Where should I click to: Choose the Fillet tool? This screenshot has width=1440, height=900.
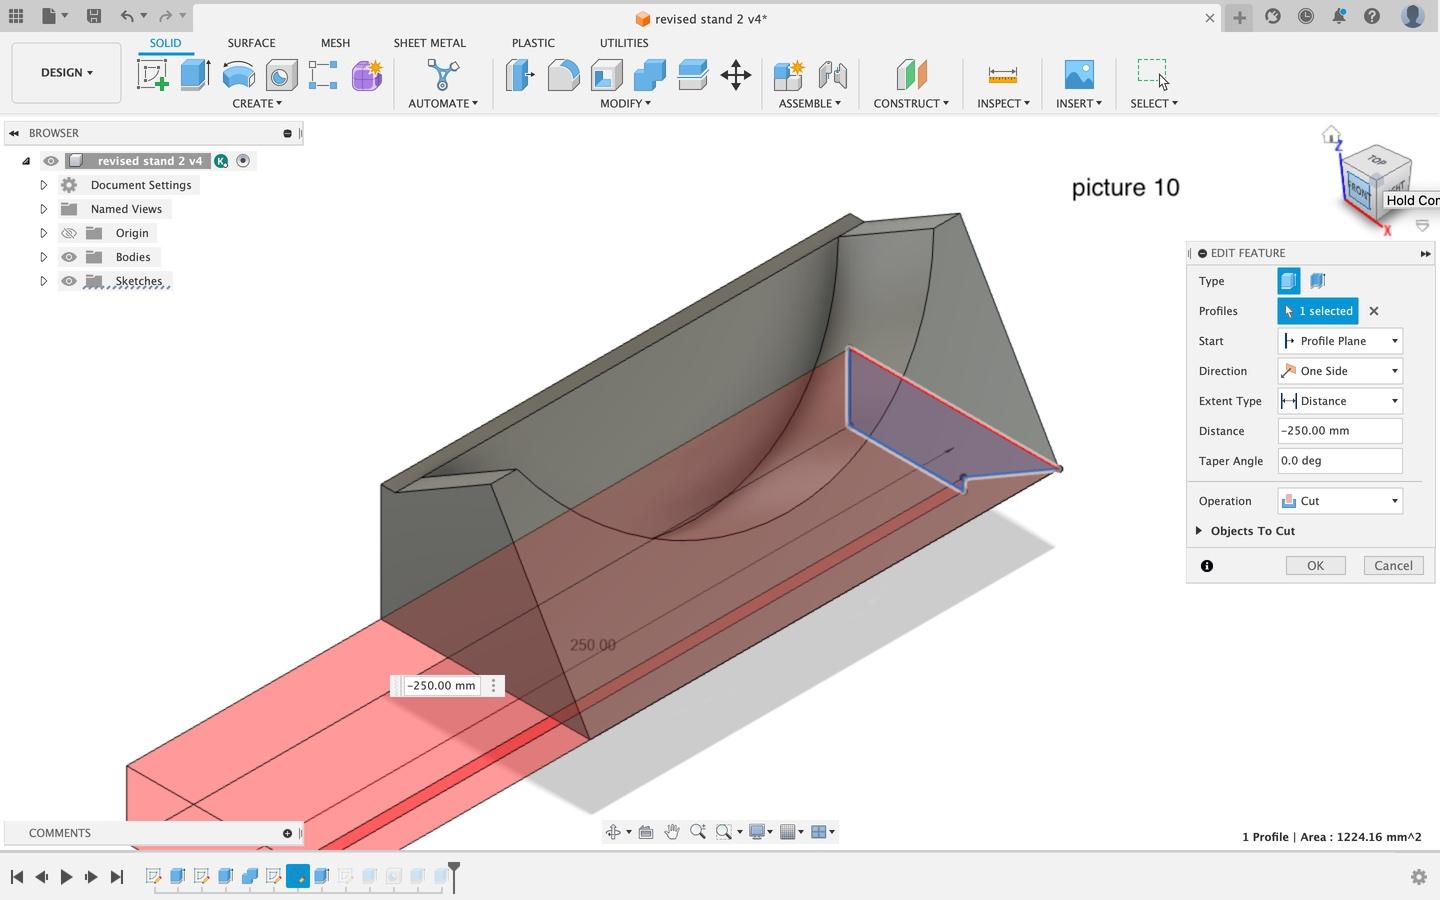click(x=563, y=75)
